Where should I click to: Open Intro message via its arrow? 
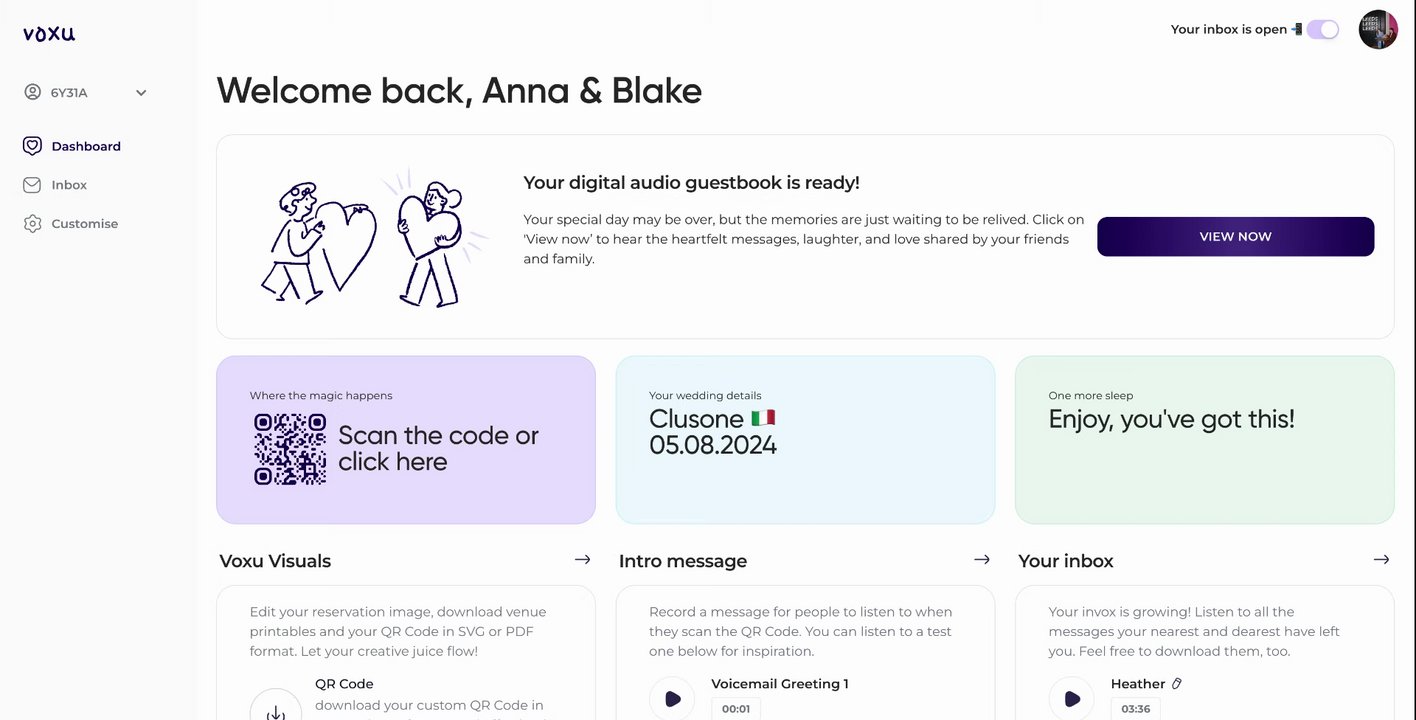pyautogui.click(x=982, y=560)
